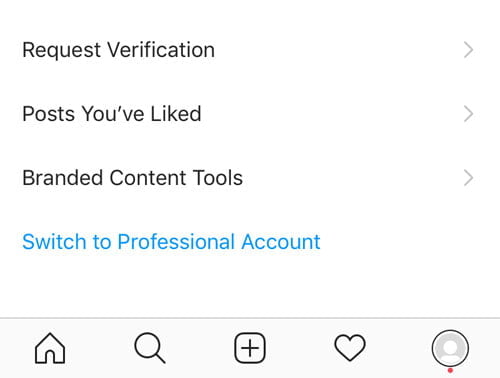Open Activity via the heart icon
Screen dimensions: 500x378
(350, 348)
